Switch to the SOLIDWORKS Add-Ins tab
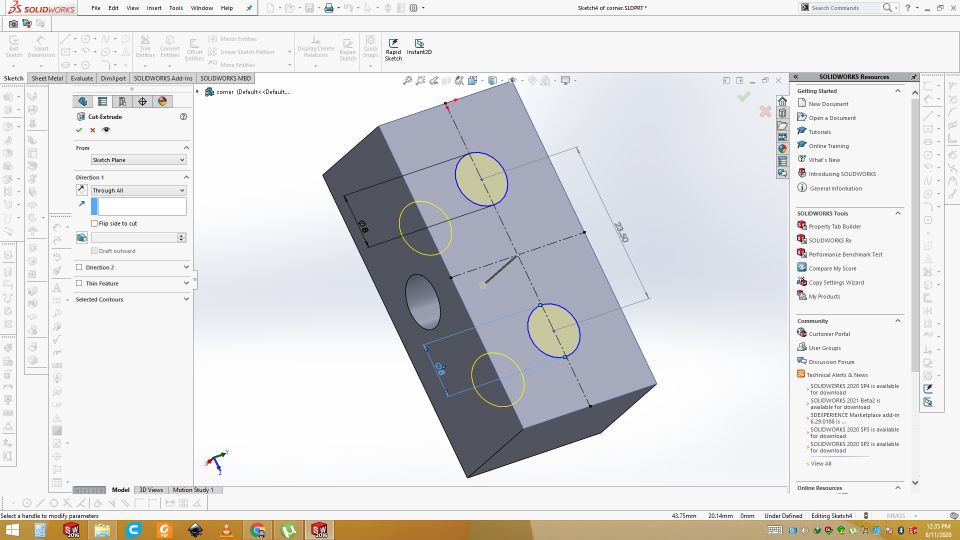The height and width of the screenshot is (540, 960). click(163, 78)
